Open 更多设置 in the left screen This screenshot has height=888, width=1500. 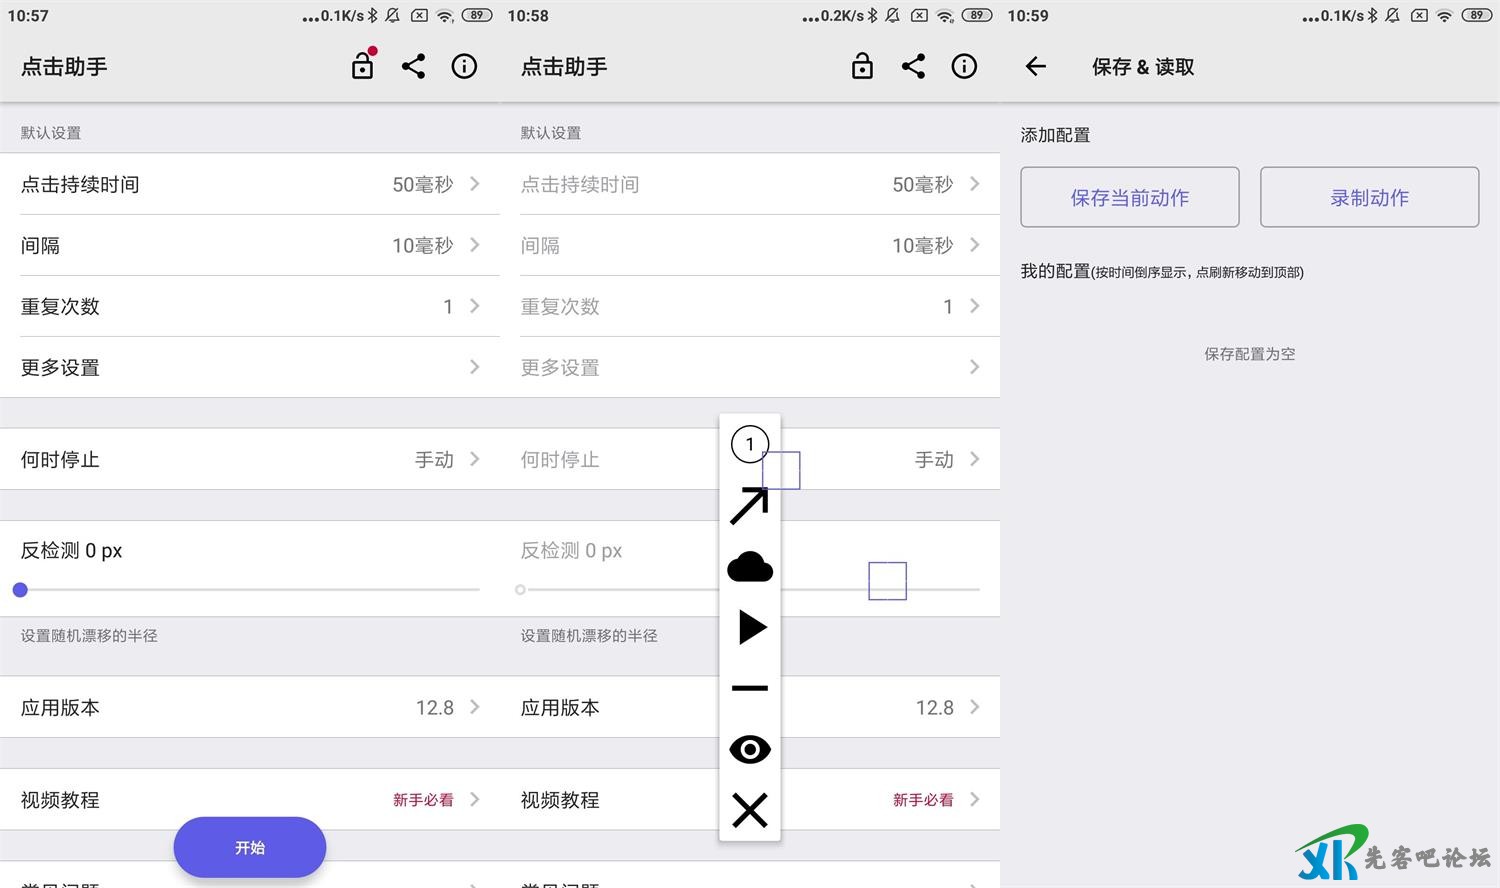(x=250, y=367)
